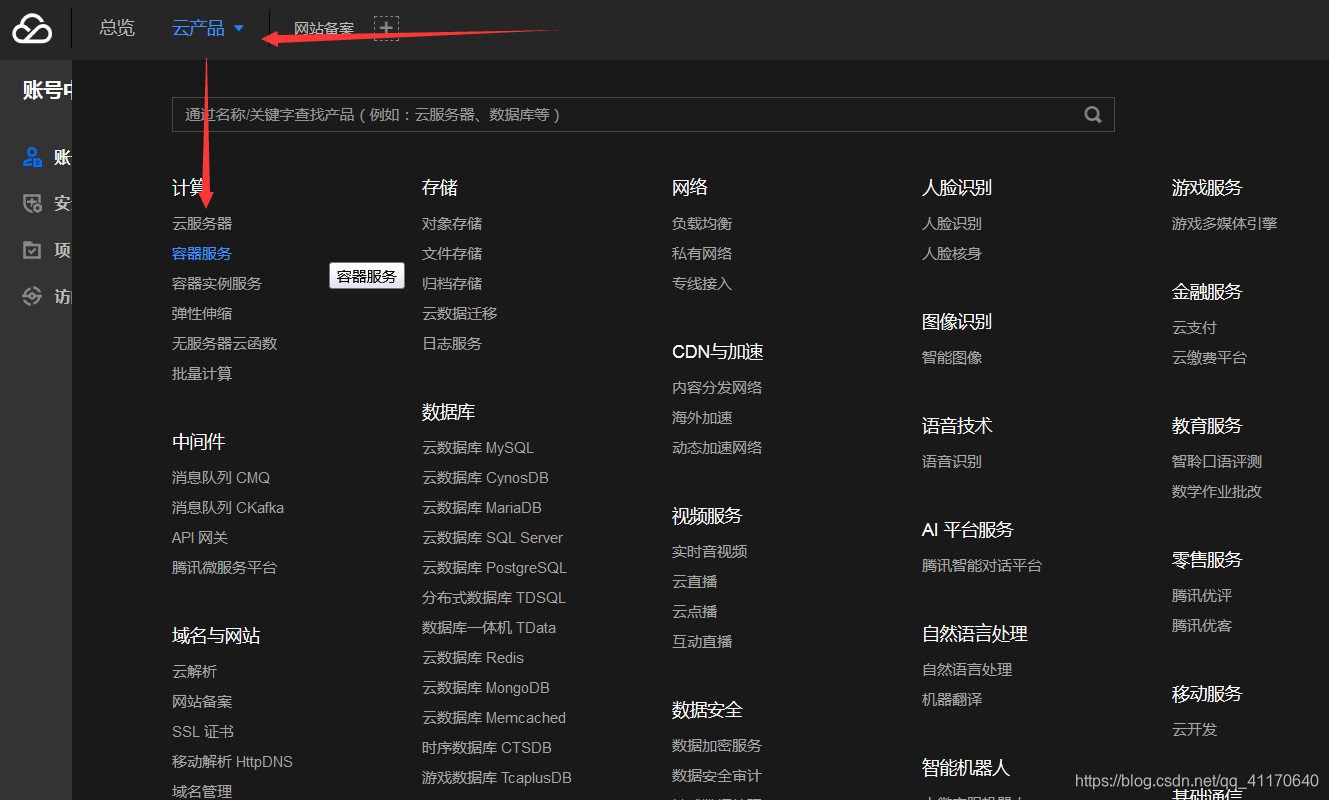Open 云数据库 MySQL

pos(478,448)
